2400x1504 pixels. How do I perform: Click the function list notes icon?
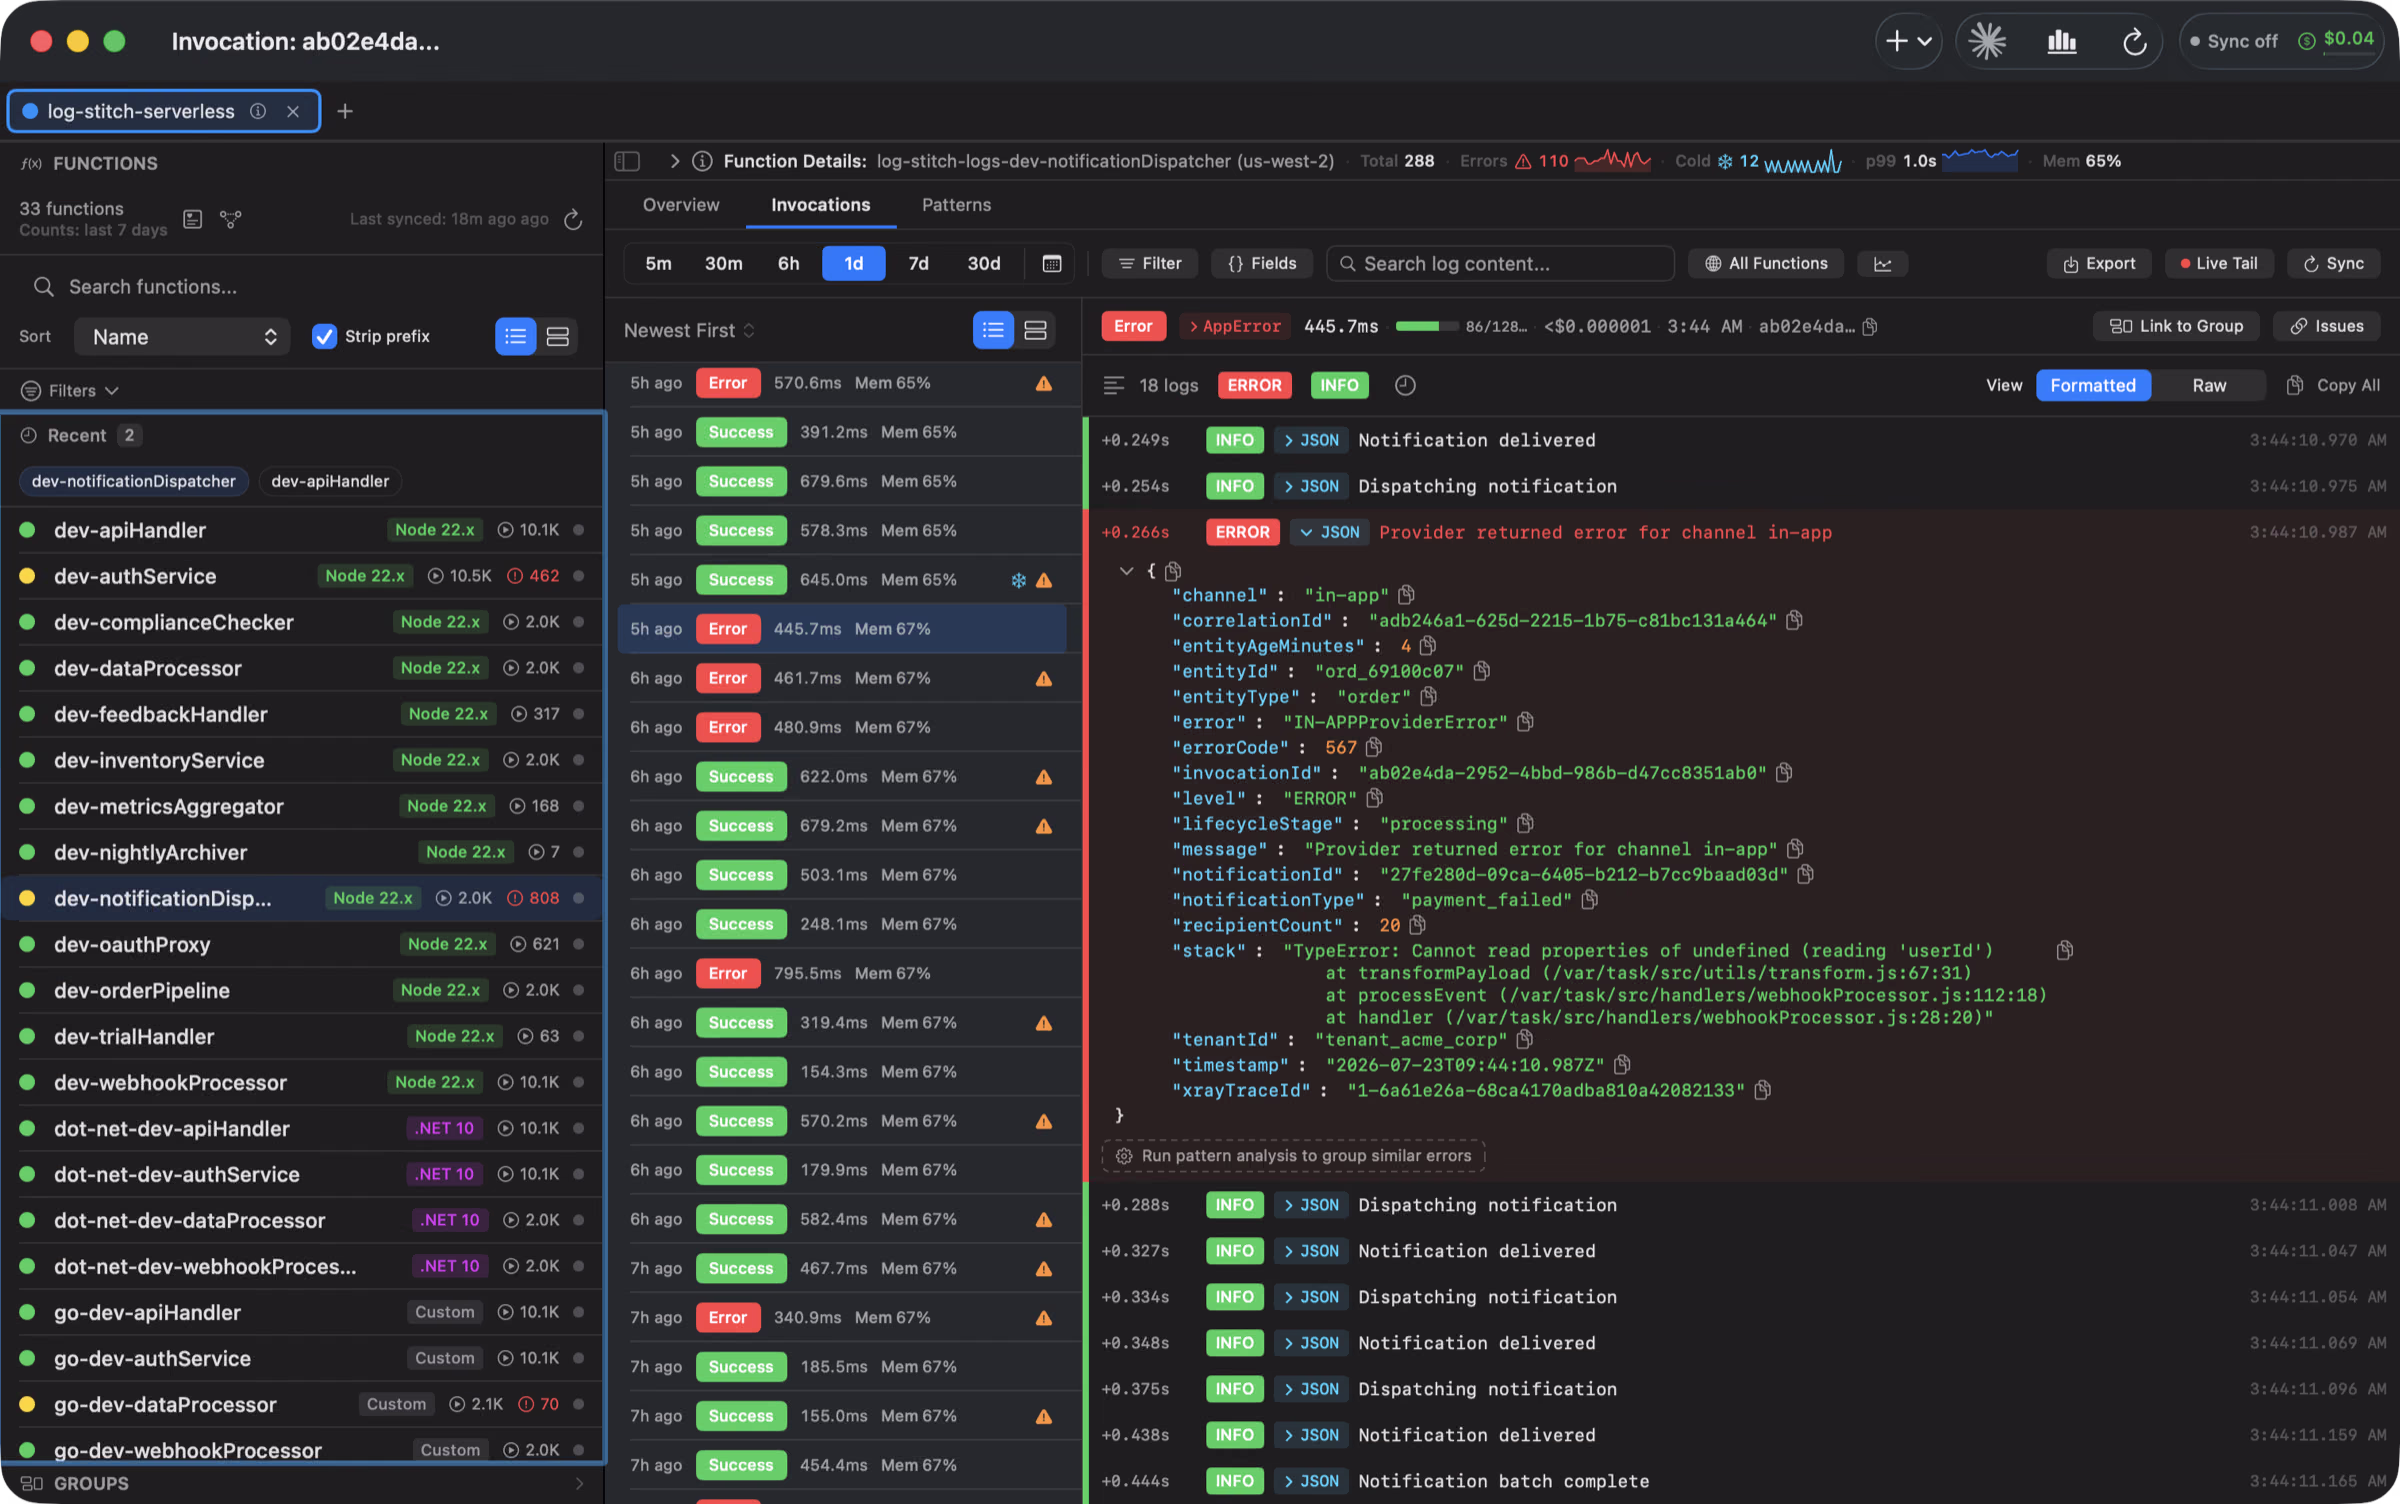(x=193, y=219)
